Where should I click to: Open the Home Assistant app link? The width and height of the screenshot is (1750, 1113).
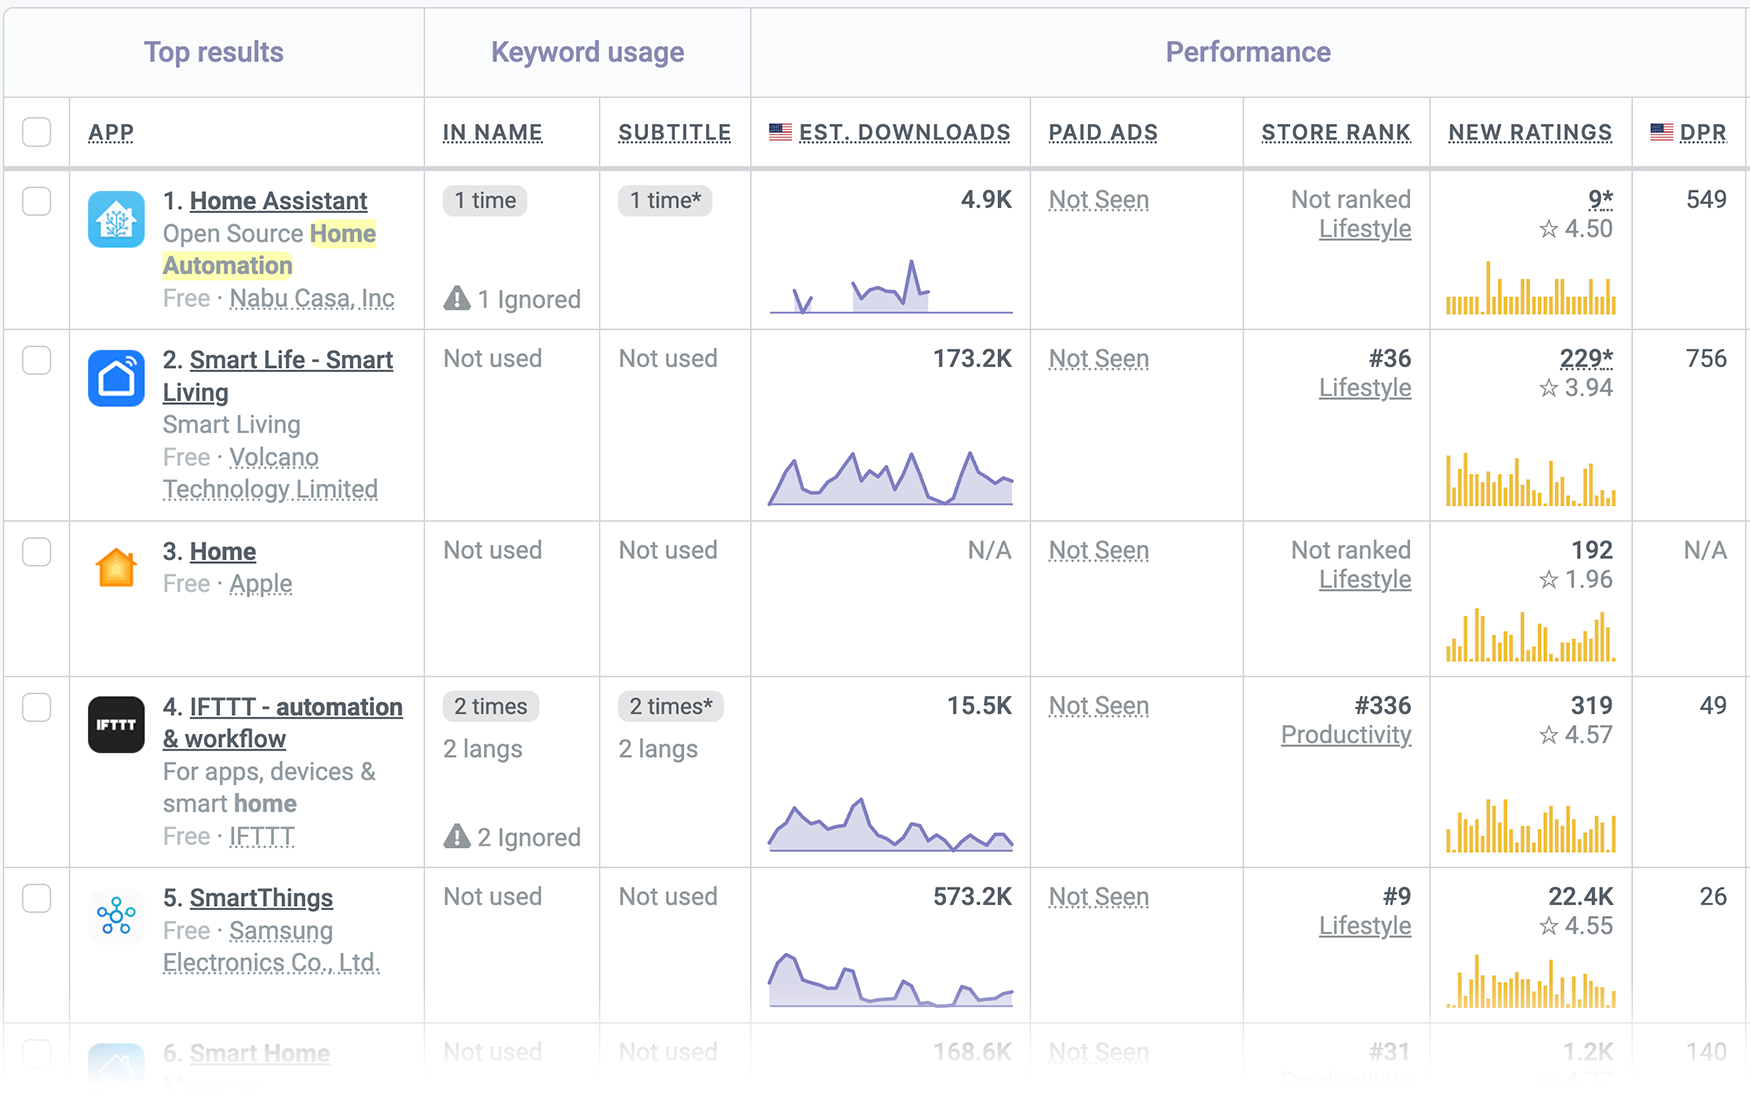(278, 201)
